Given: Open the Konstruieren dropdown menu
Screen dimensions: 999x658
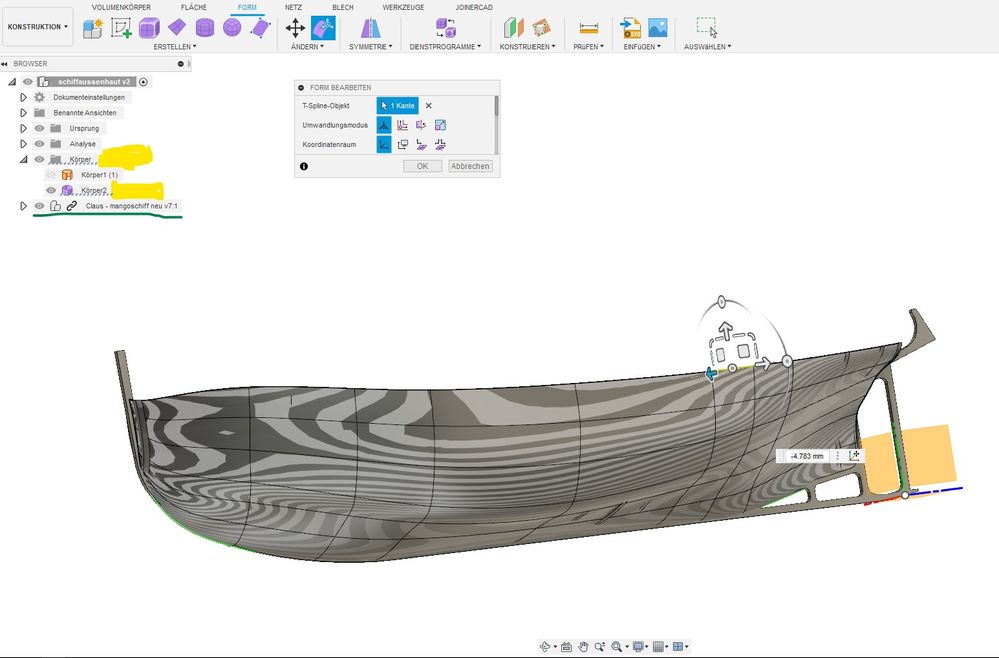Looking at the screenshot, I should (528, 46).
